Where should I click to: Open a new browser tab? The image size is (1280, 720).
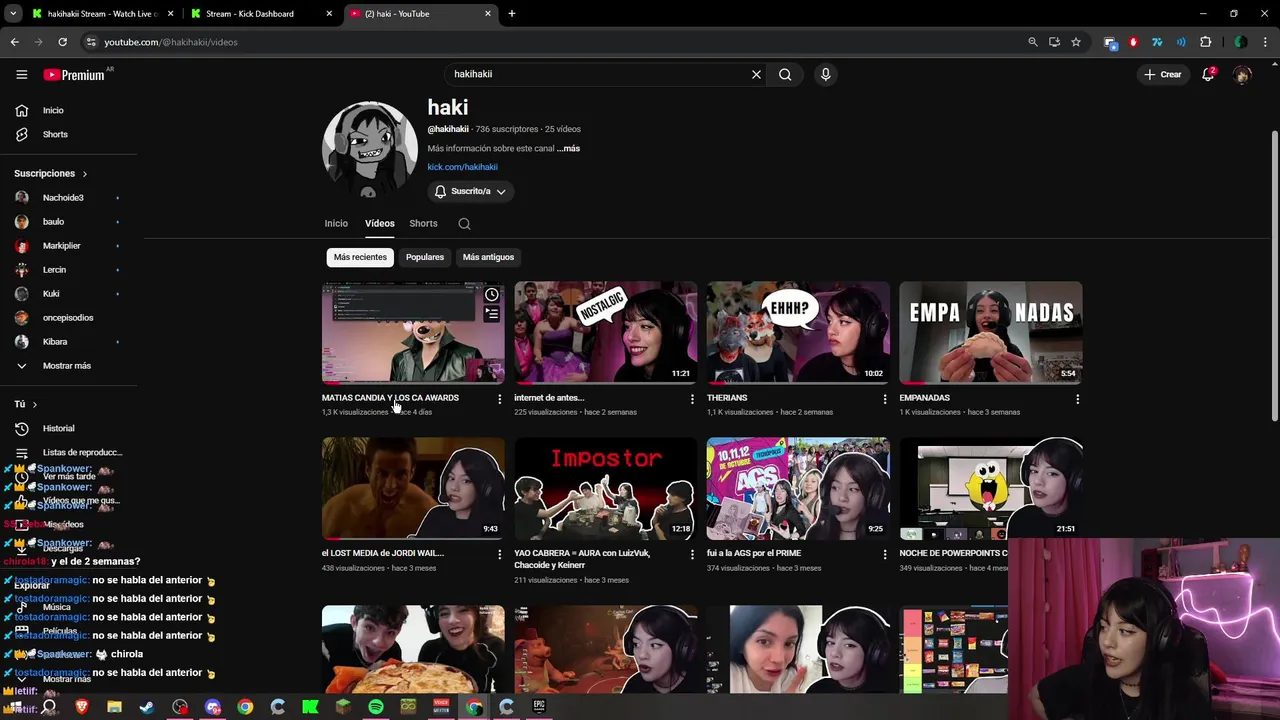(x=512, y=14)
